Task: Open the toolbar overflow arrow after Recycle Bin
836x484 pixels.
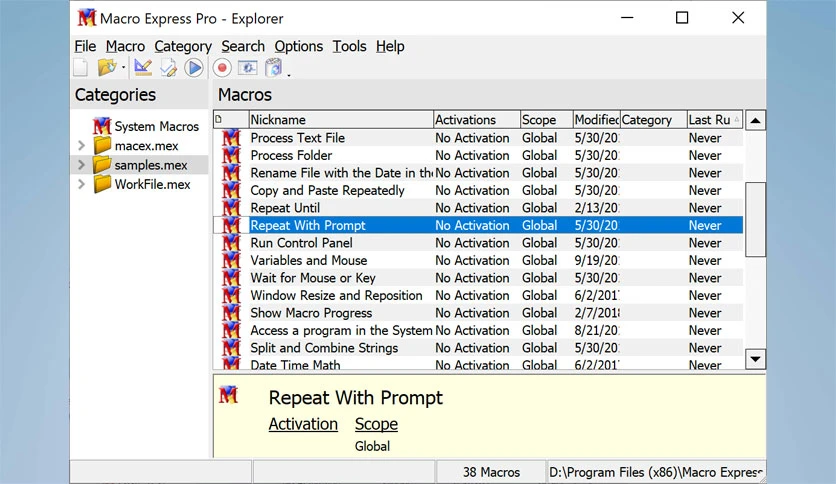Action: pos(289,75)
